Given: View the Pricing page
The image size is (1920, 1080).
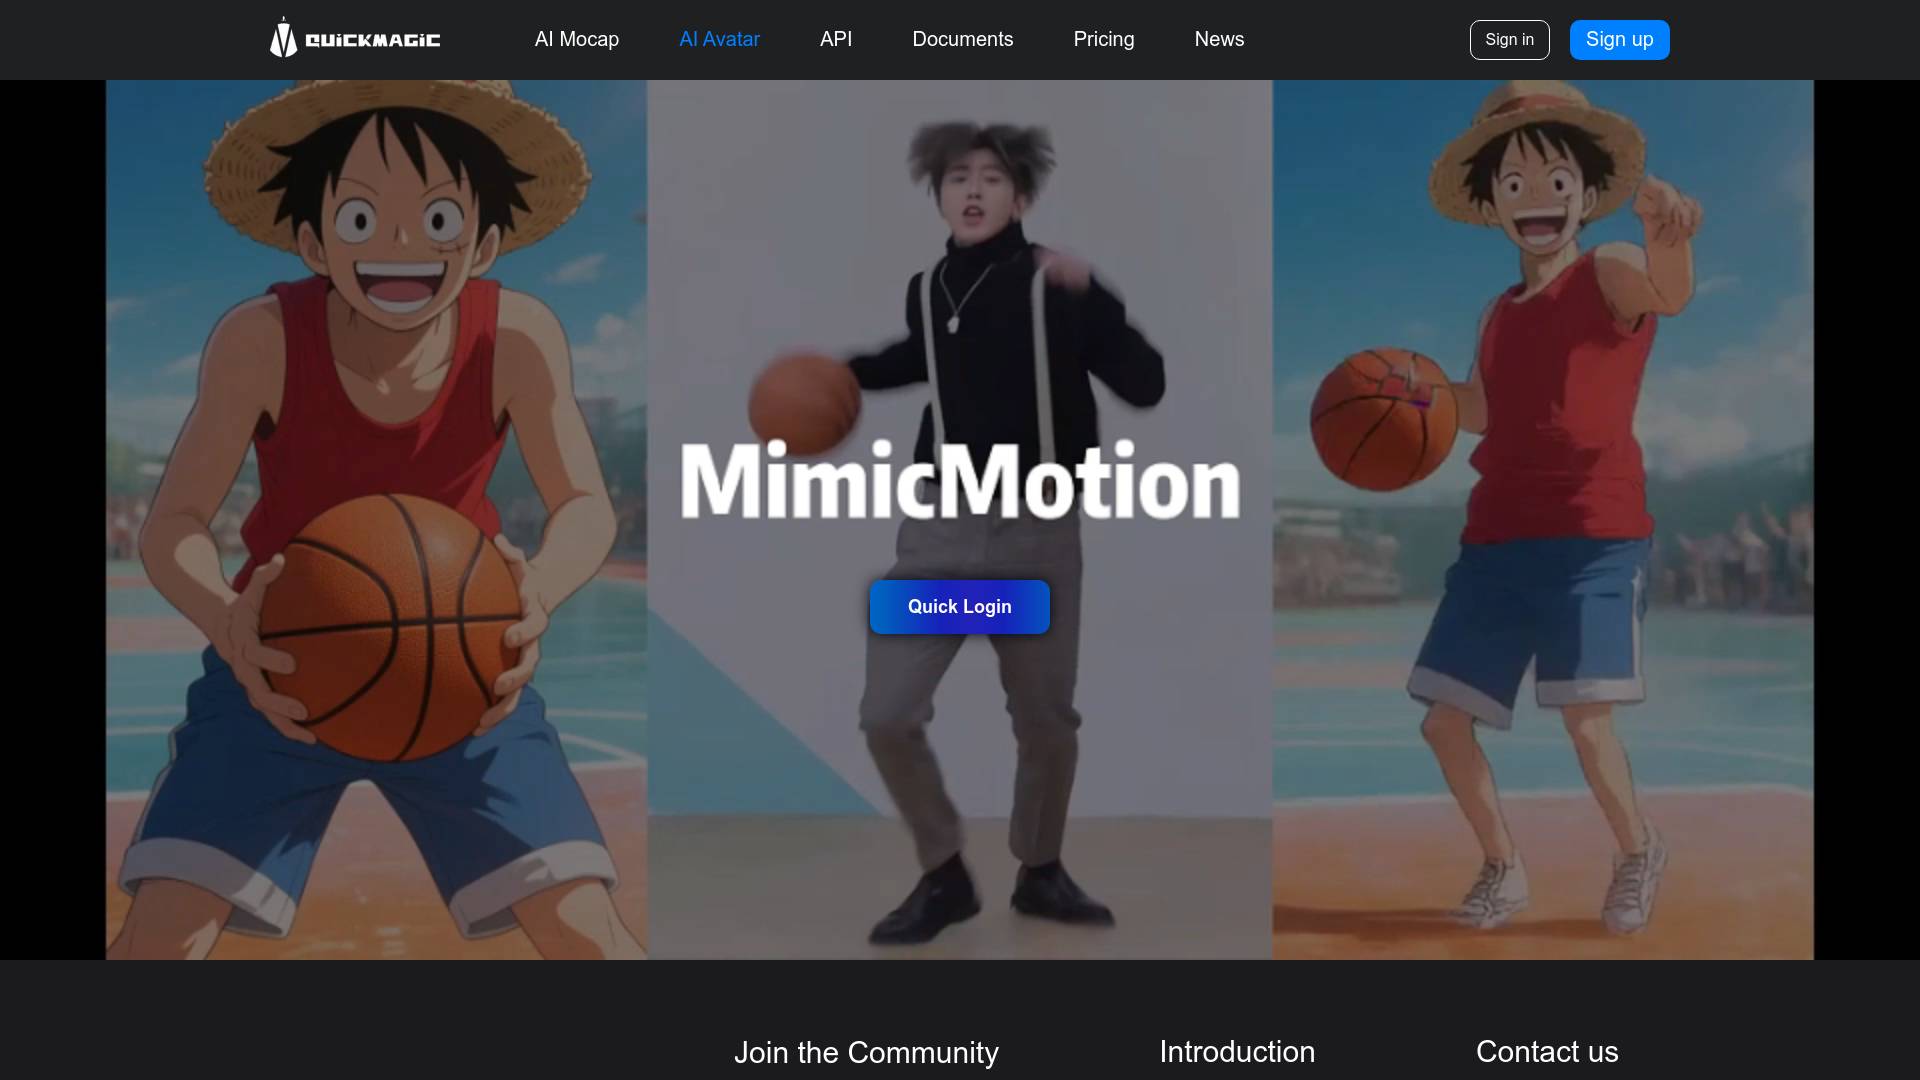Looking at the screenshot, I should (1104, 39).
